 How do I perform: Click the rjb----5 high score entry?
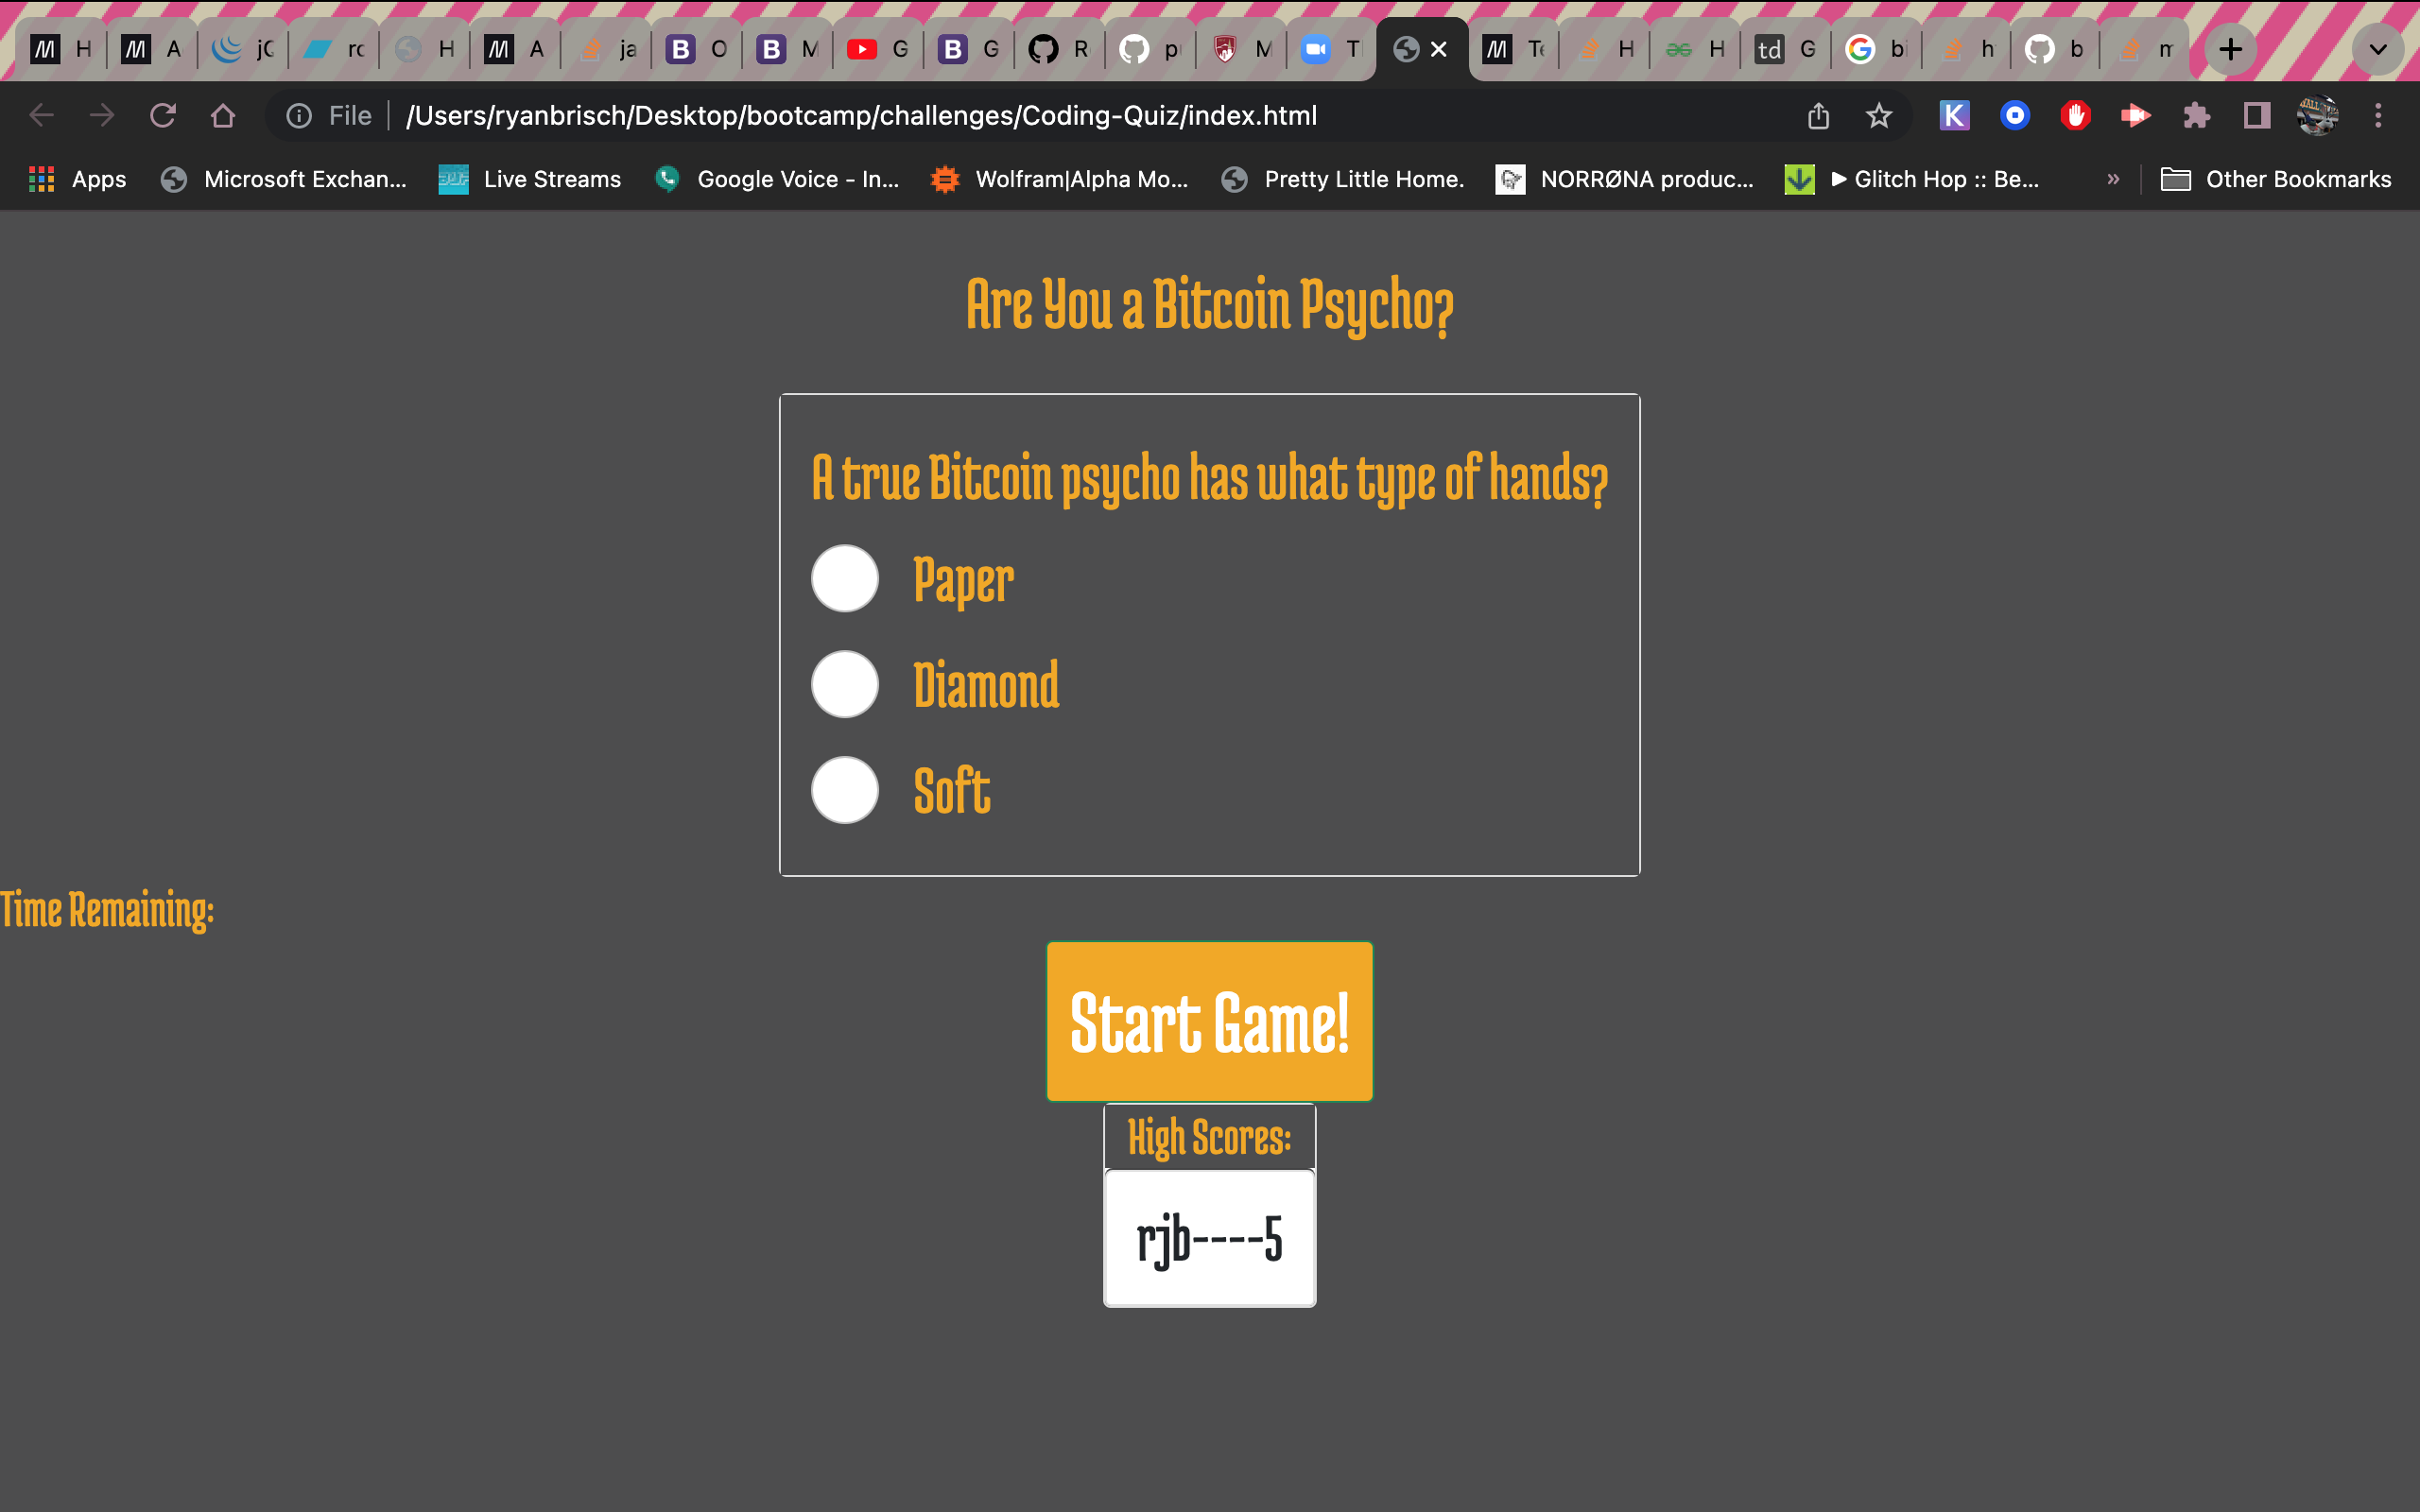(x=1209, y=1239)
